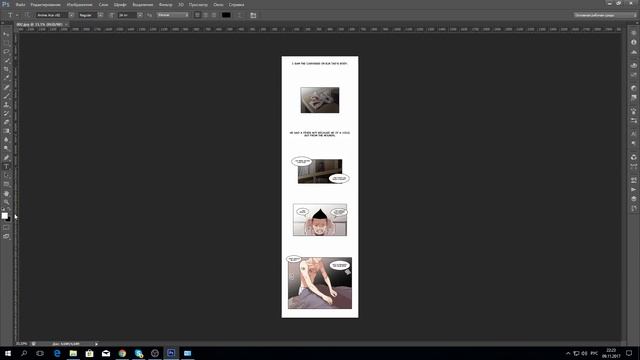Toggle Quick Mask mode
Image resolution: width=640 pixels, height=360 pixels.
pos(6,228)
